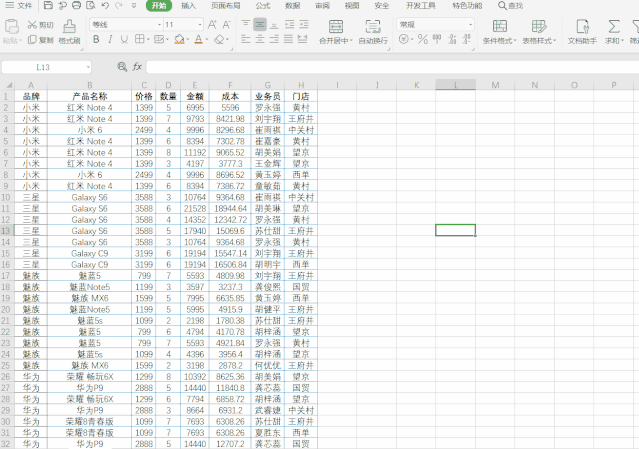Click the Cut (剪切) scissors button
This screenshot has width=639, height=449.
(40, 25)
